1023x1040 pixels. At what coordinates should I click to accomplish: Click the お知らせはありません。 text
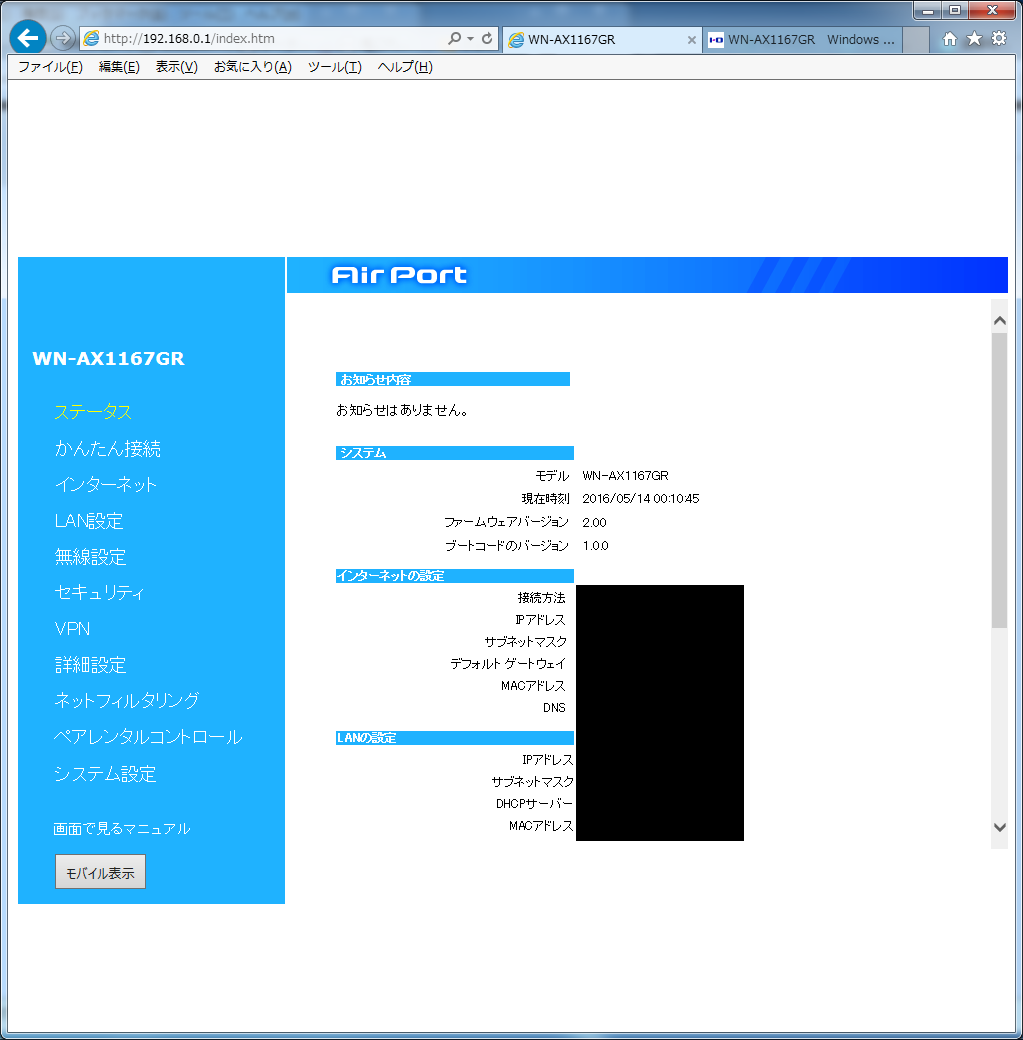402,411
